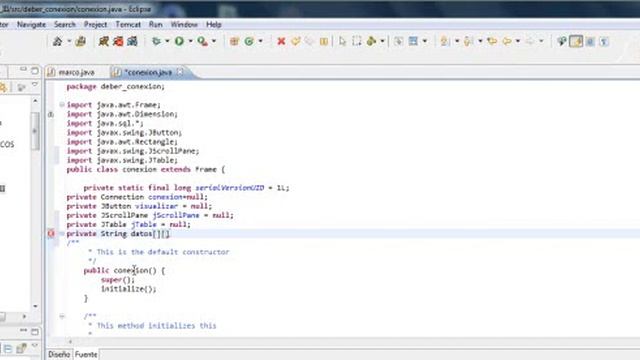Collapse the import statements fold
The width and height of the screenshot is (640, 360).
pyautogui.click(x=62, y=105)
